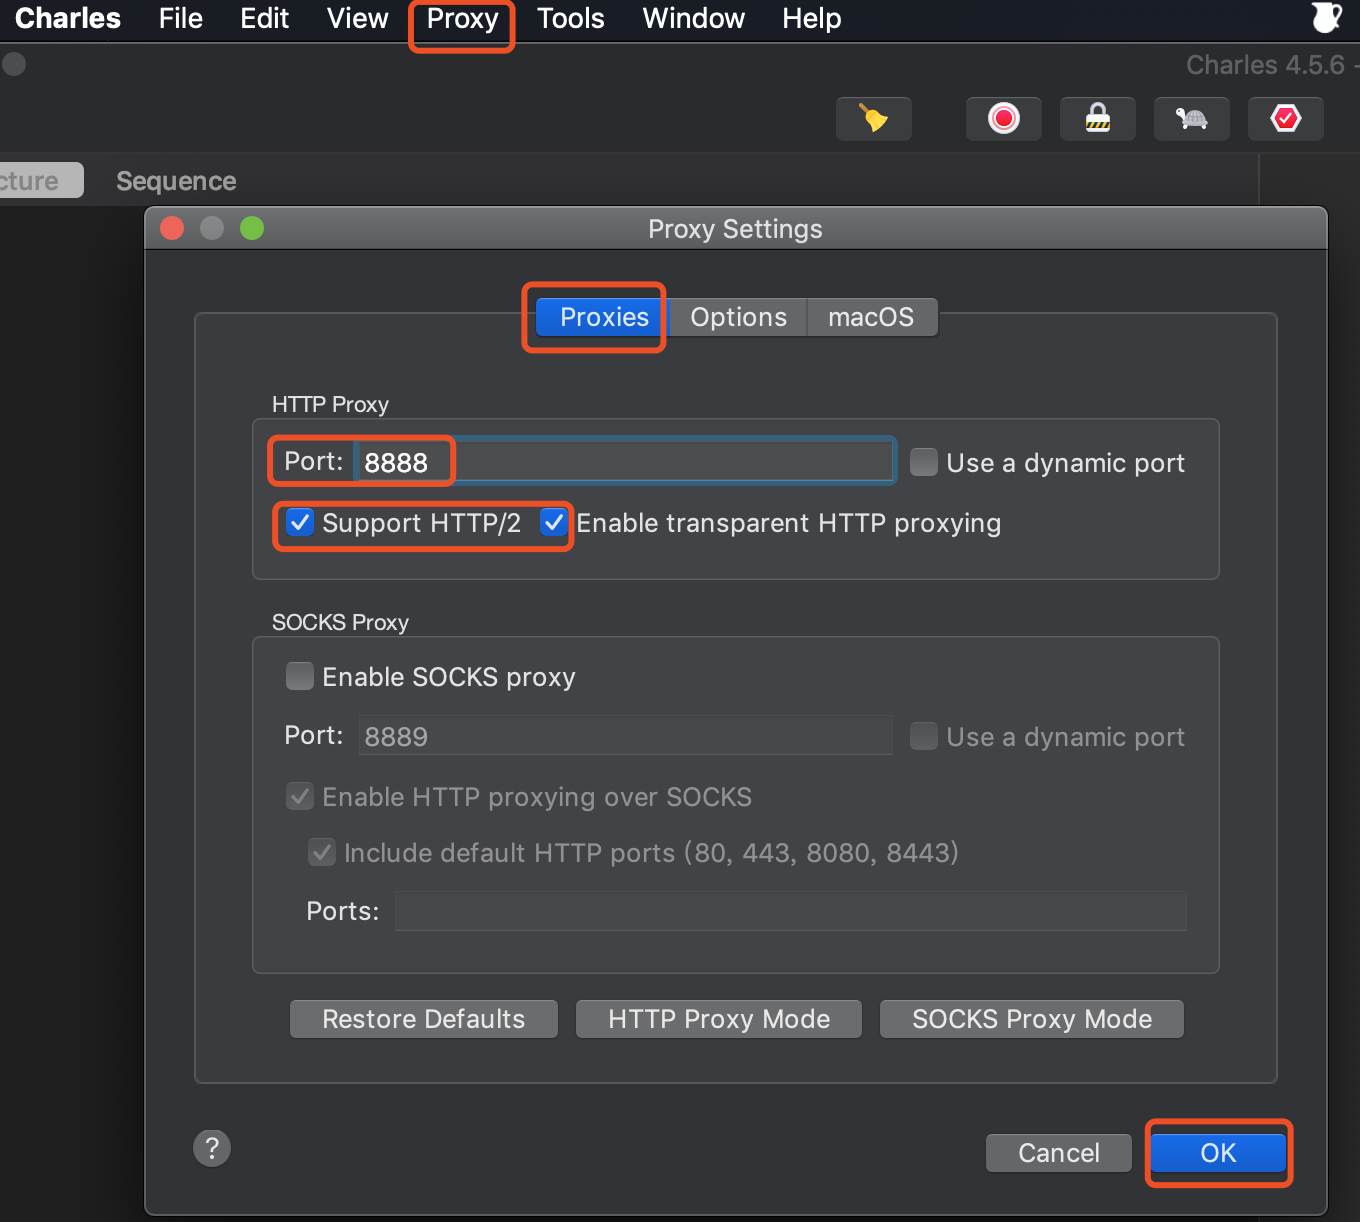The width and height of the screenshot is (1360, 1222).
Task: Check HTTP Proxy Use a dynamic port
Action: click(924, 462)
